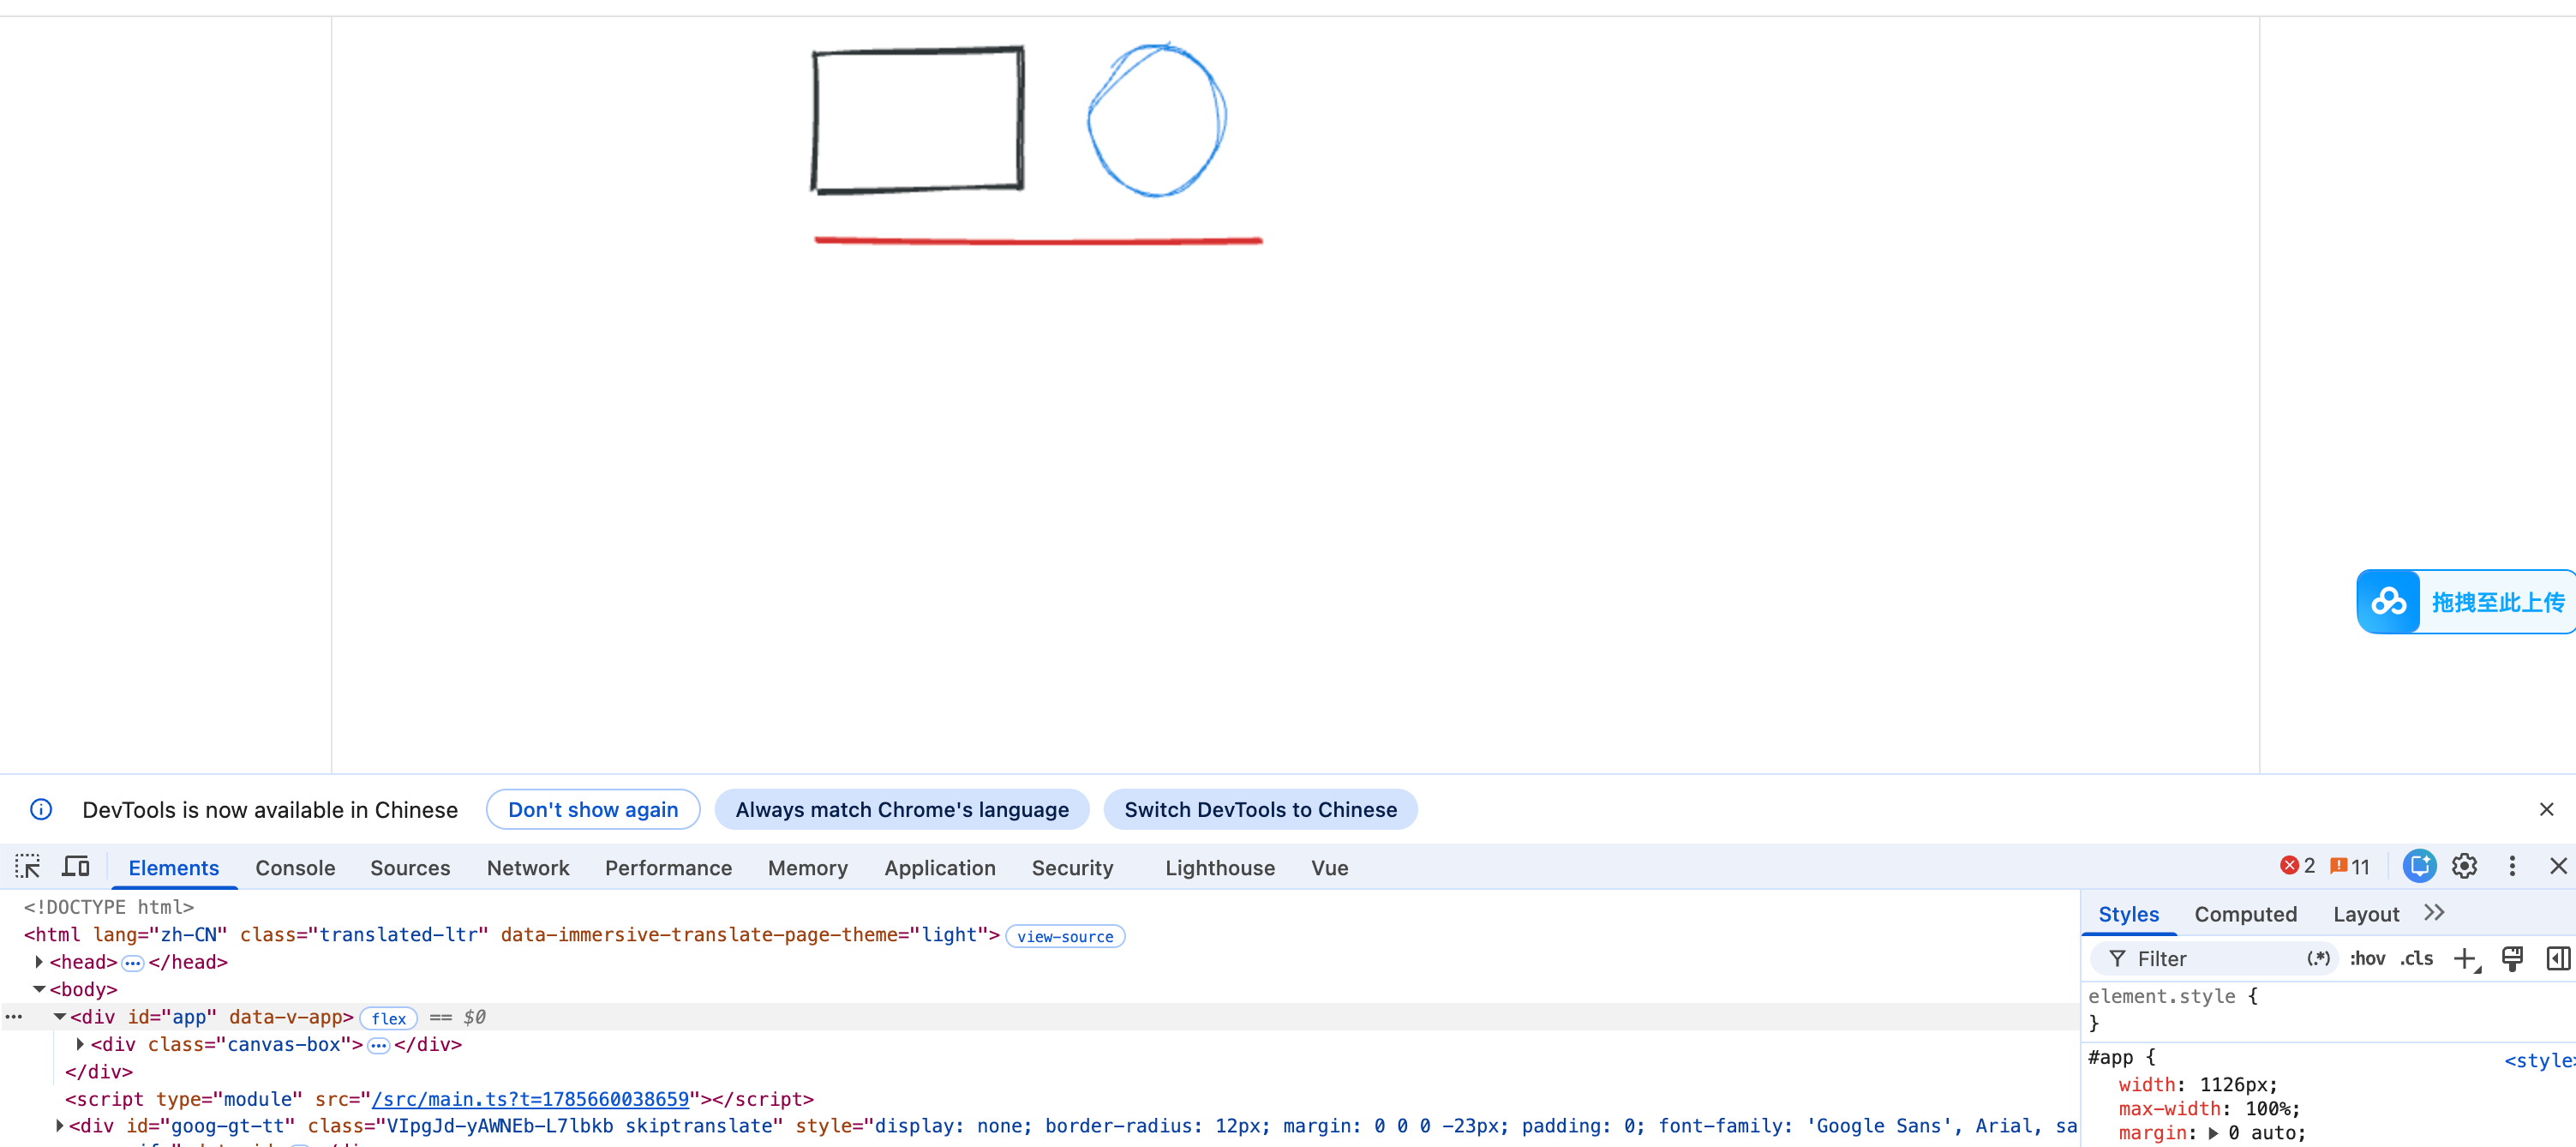Screen dimensions: 2576x1147
Task: Toggle the :hov element state panel
Action: (2367, 959)
